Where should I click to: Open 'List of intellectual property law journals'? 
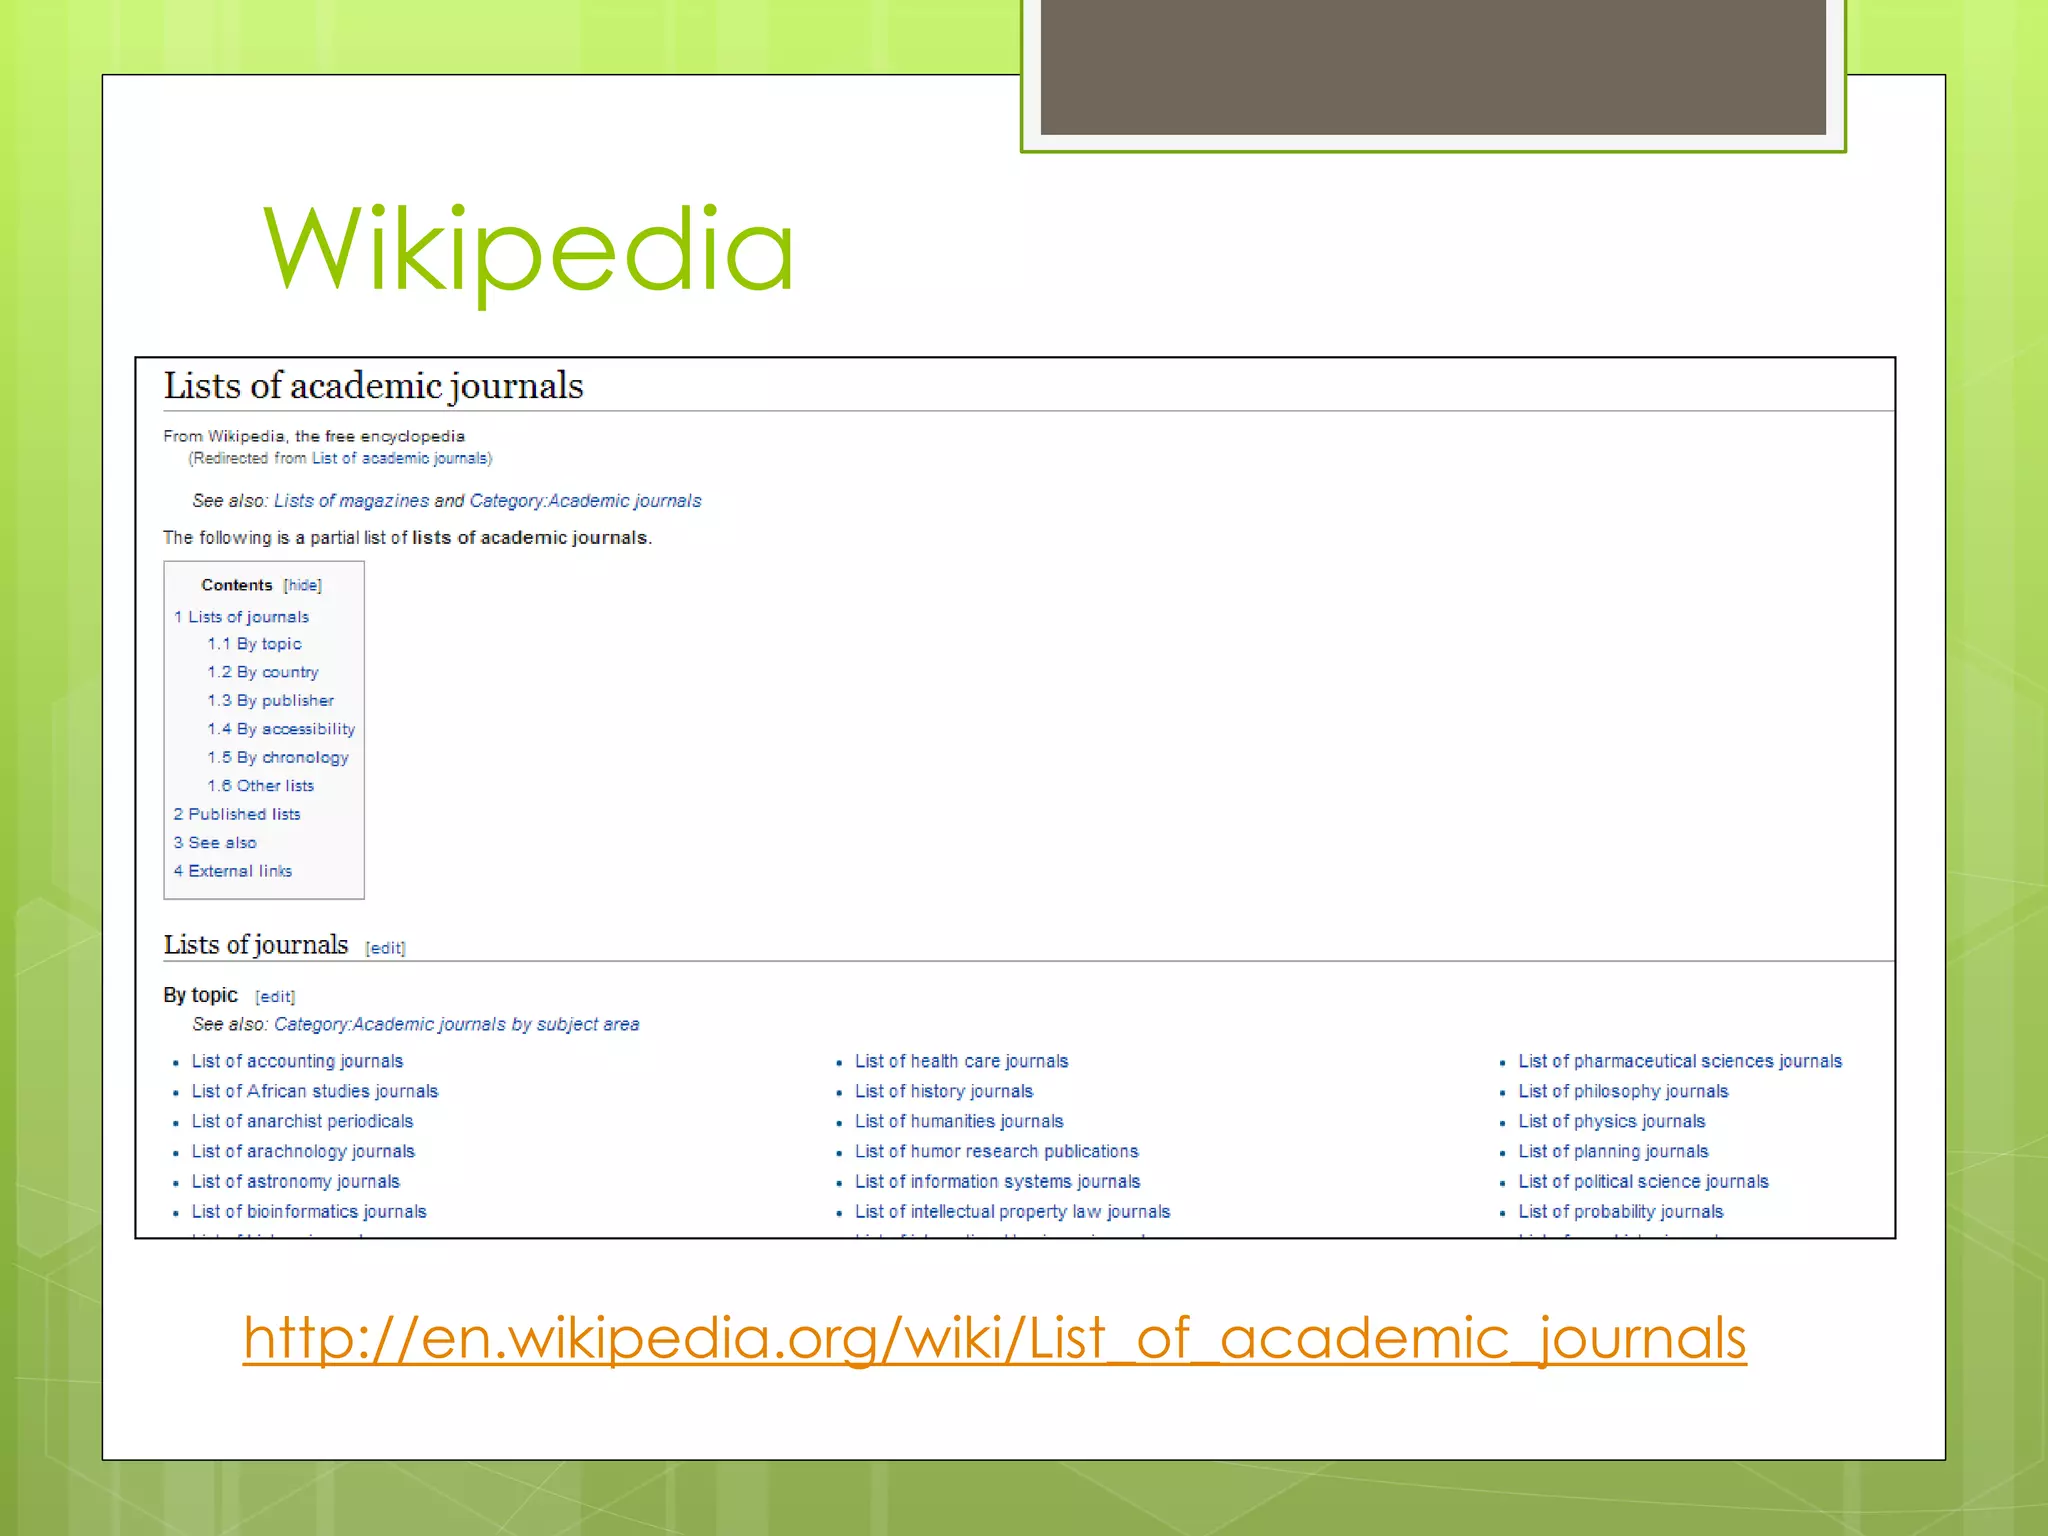point(1013,1211)
